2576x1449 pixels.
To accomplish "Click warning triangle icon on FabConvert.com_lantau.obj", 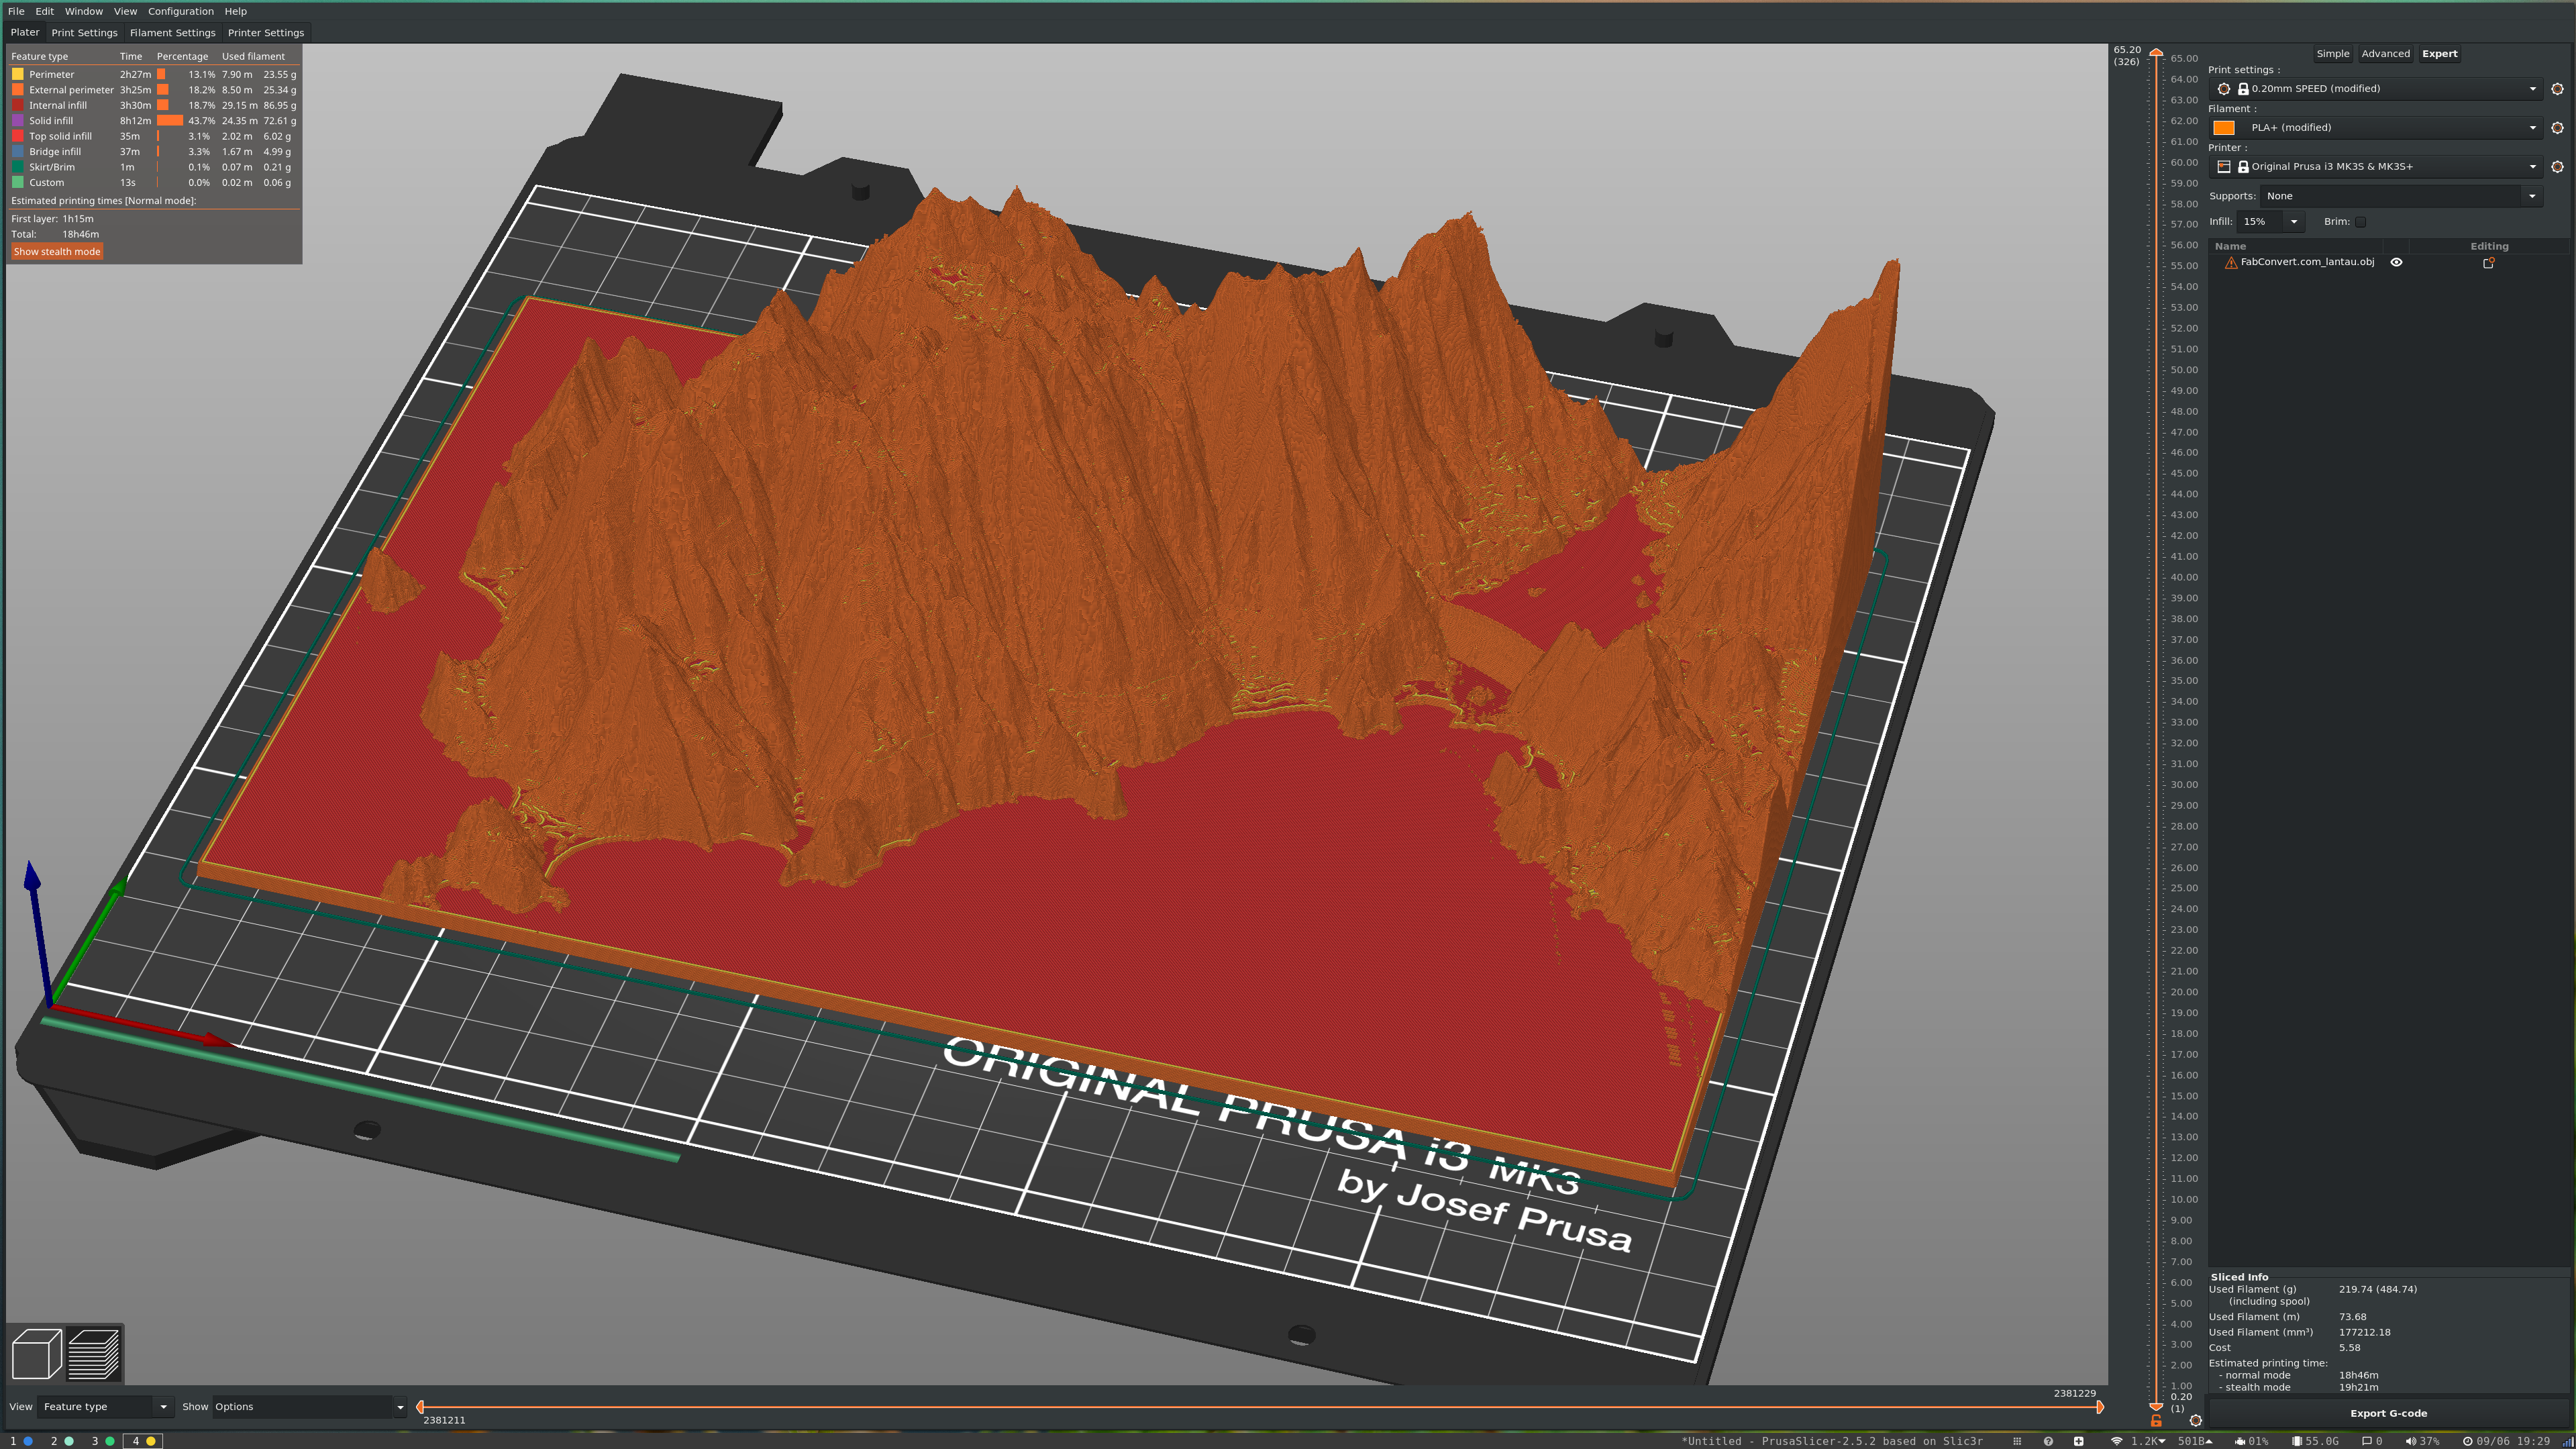I will pos(2230,263).
